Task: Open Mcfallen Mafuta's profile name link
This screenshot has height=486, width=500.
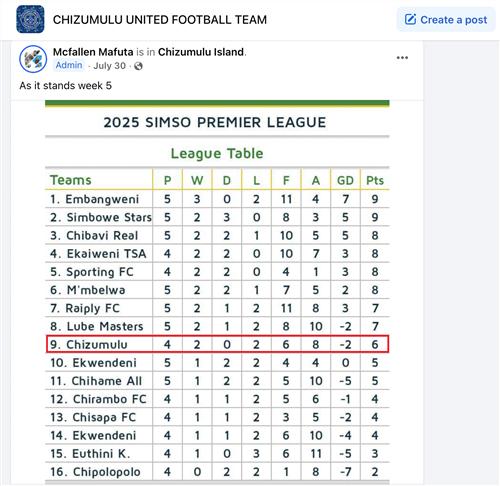Action: [93, 52]
